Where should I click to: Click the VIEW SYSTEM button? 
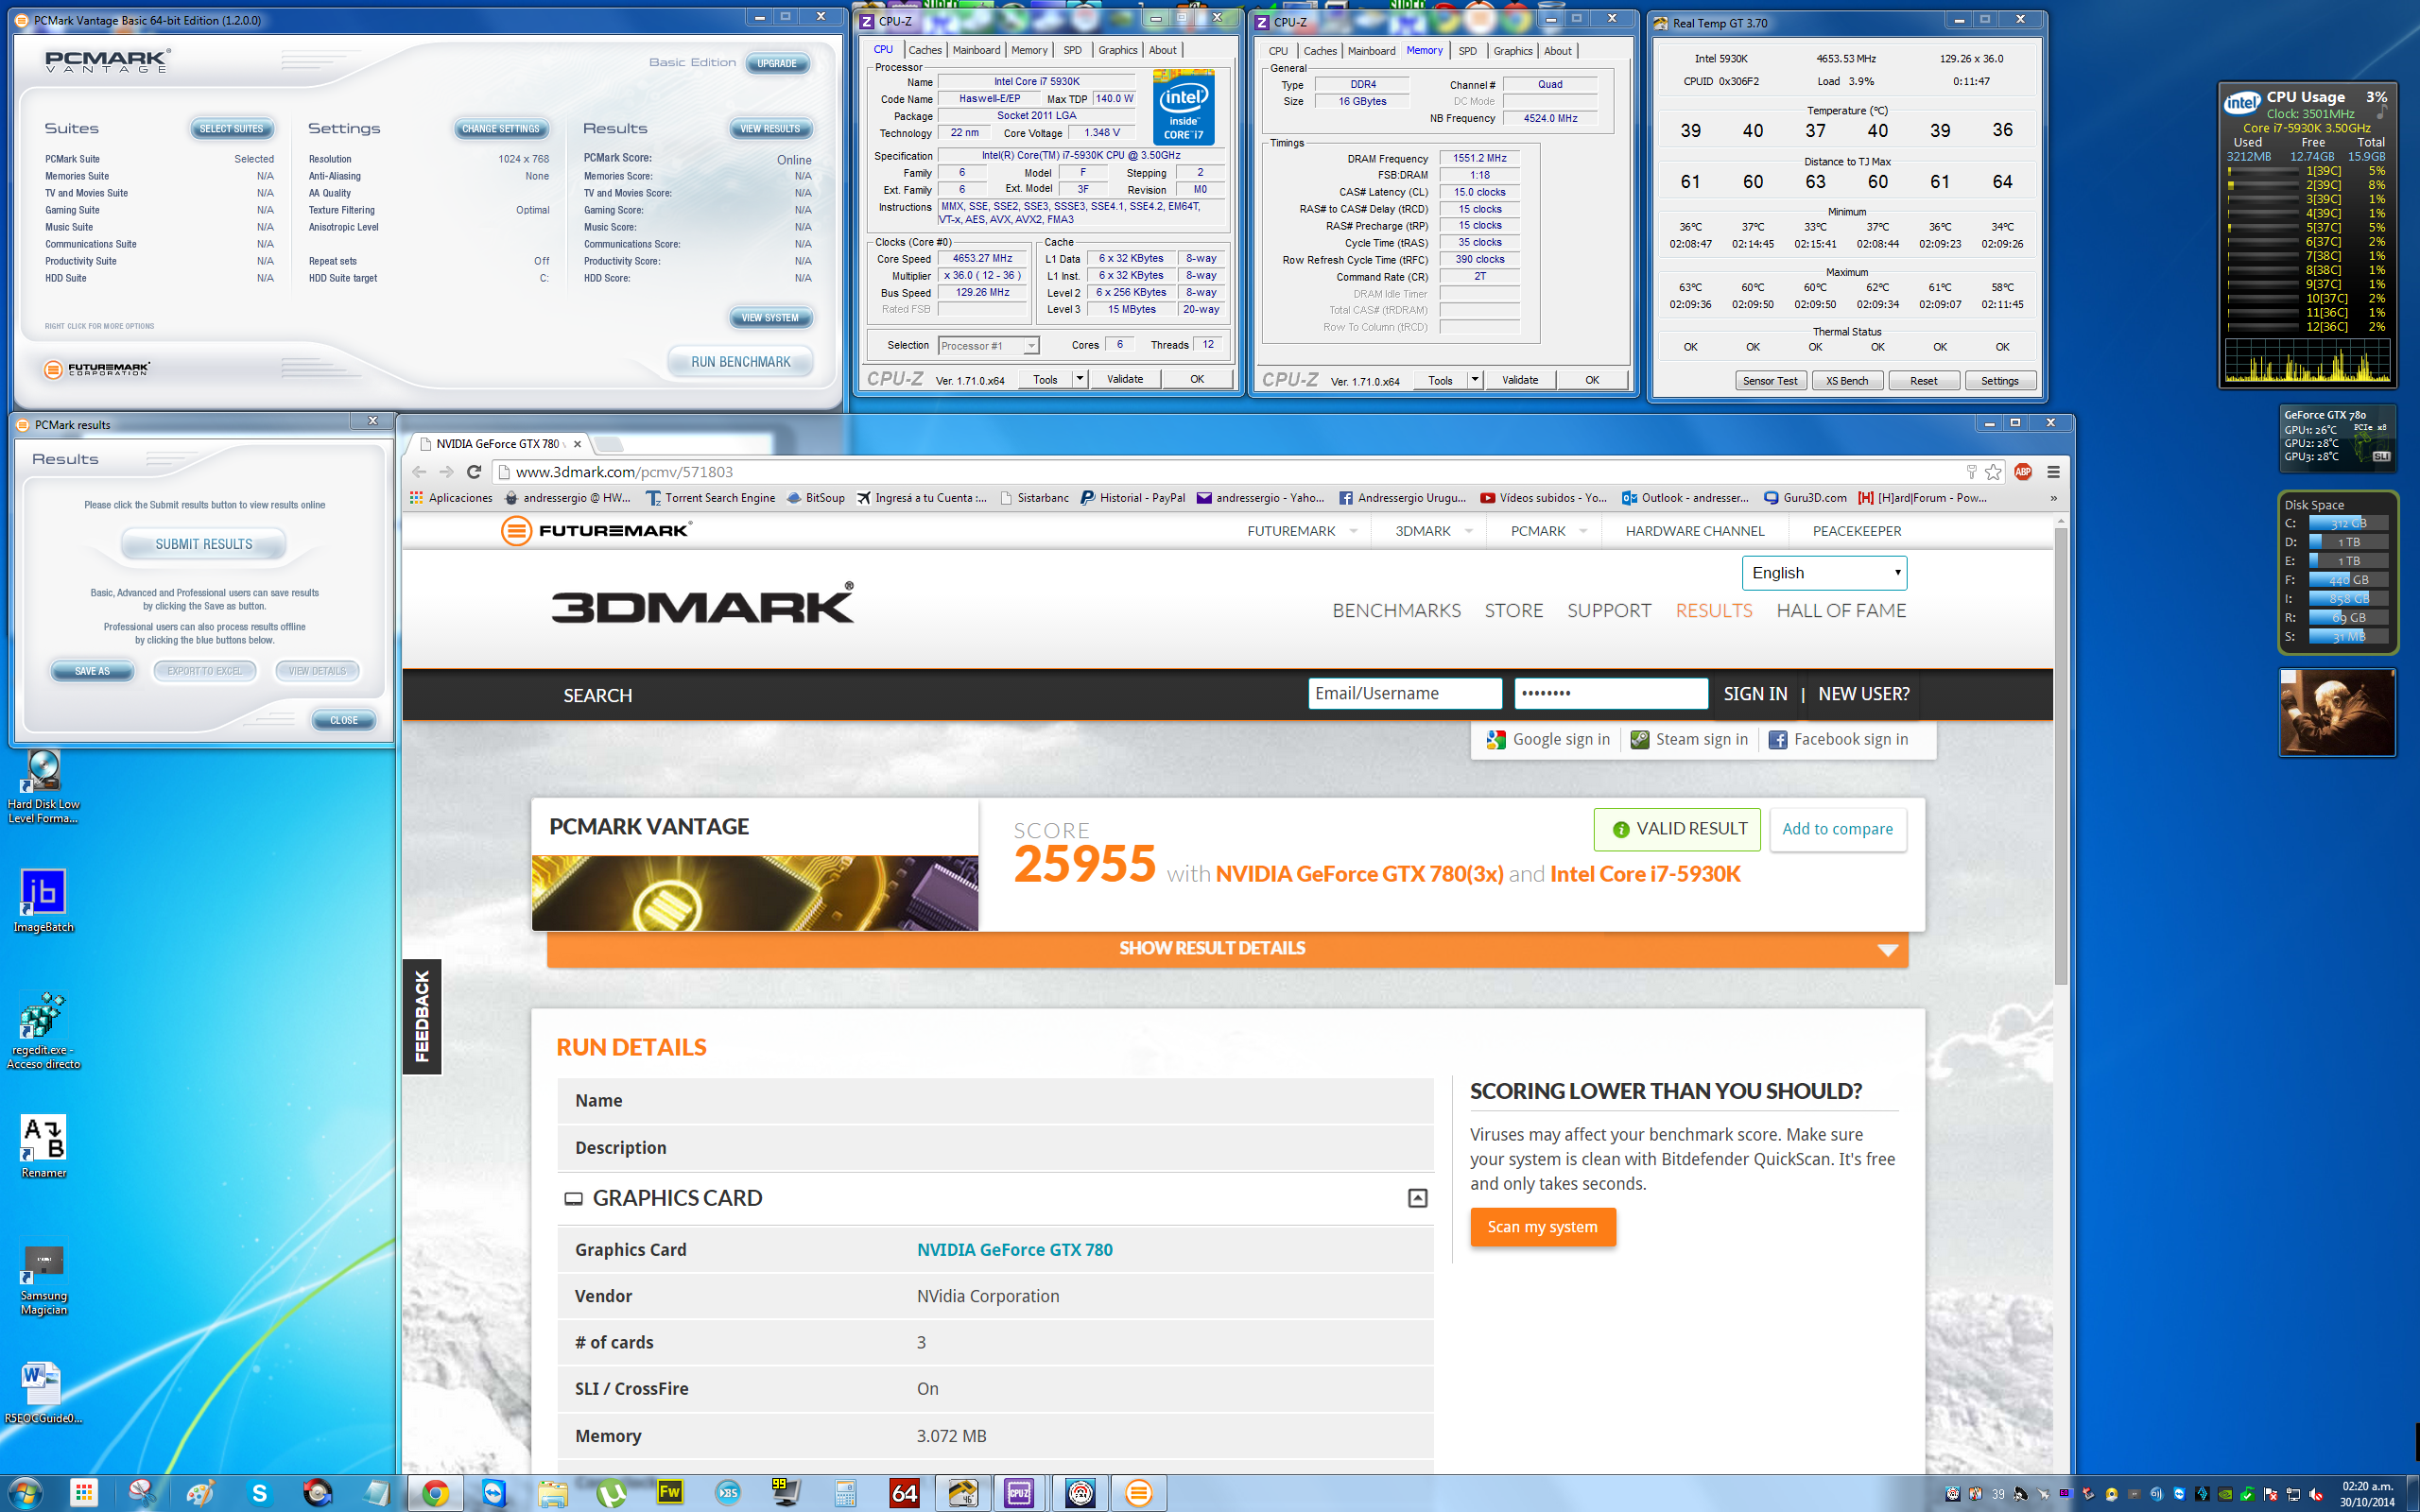(770, 318)
